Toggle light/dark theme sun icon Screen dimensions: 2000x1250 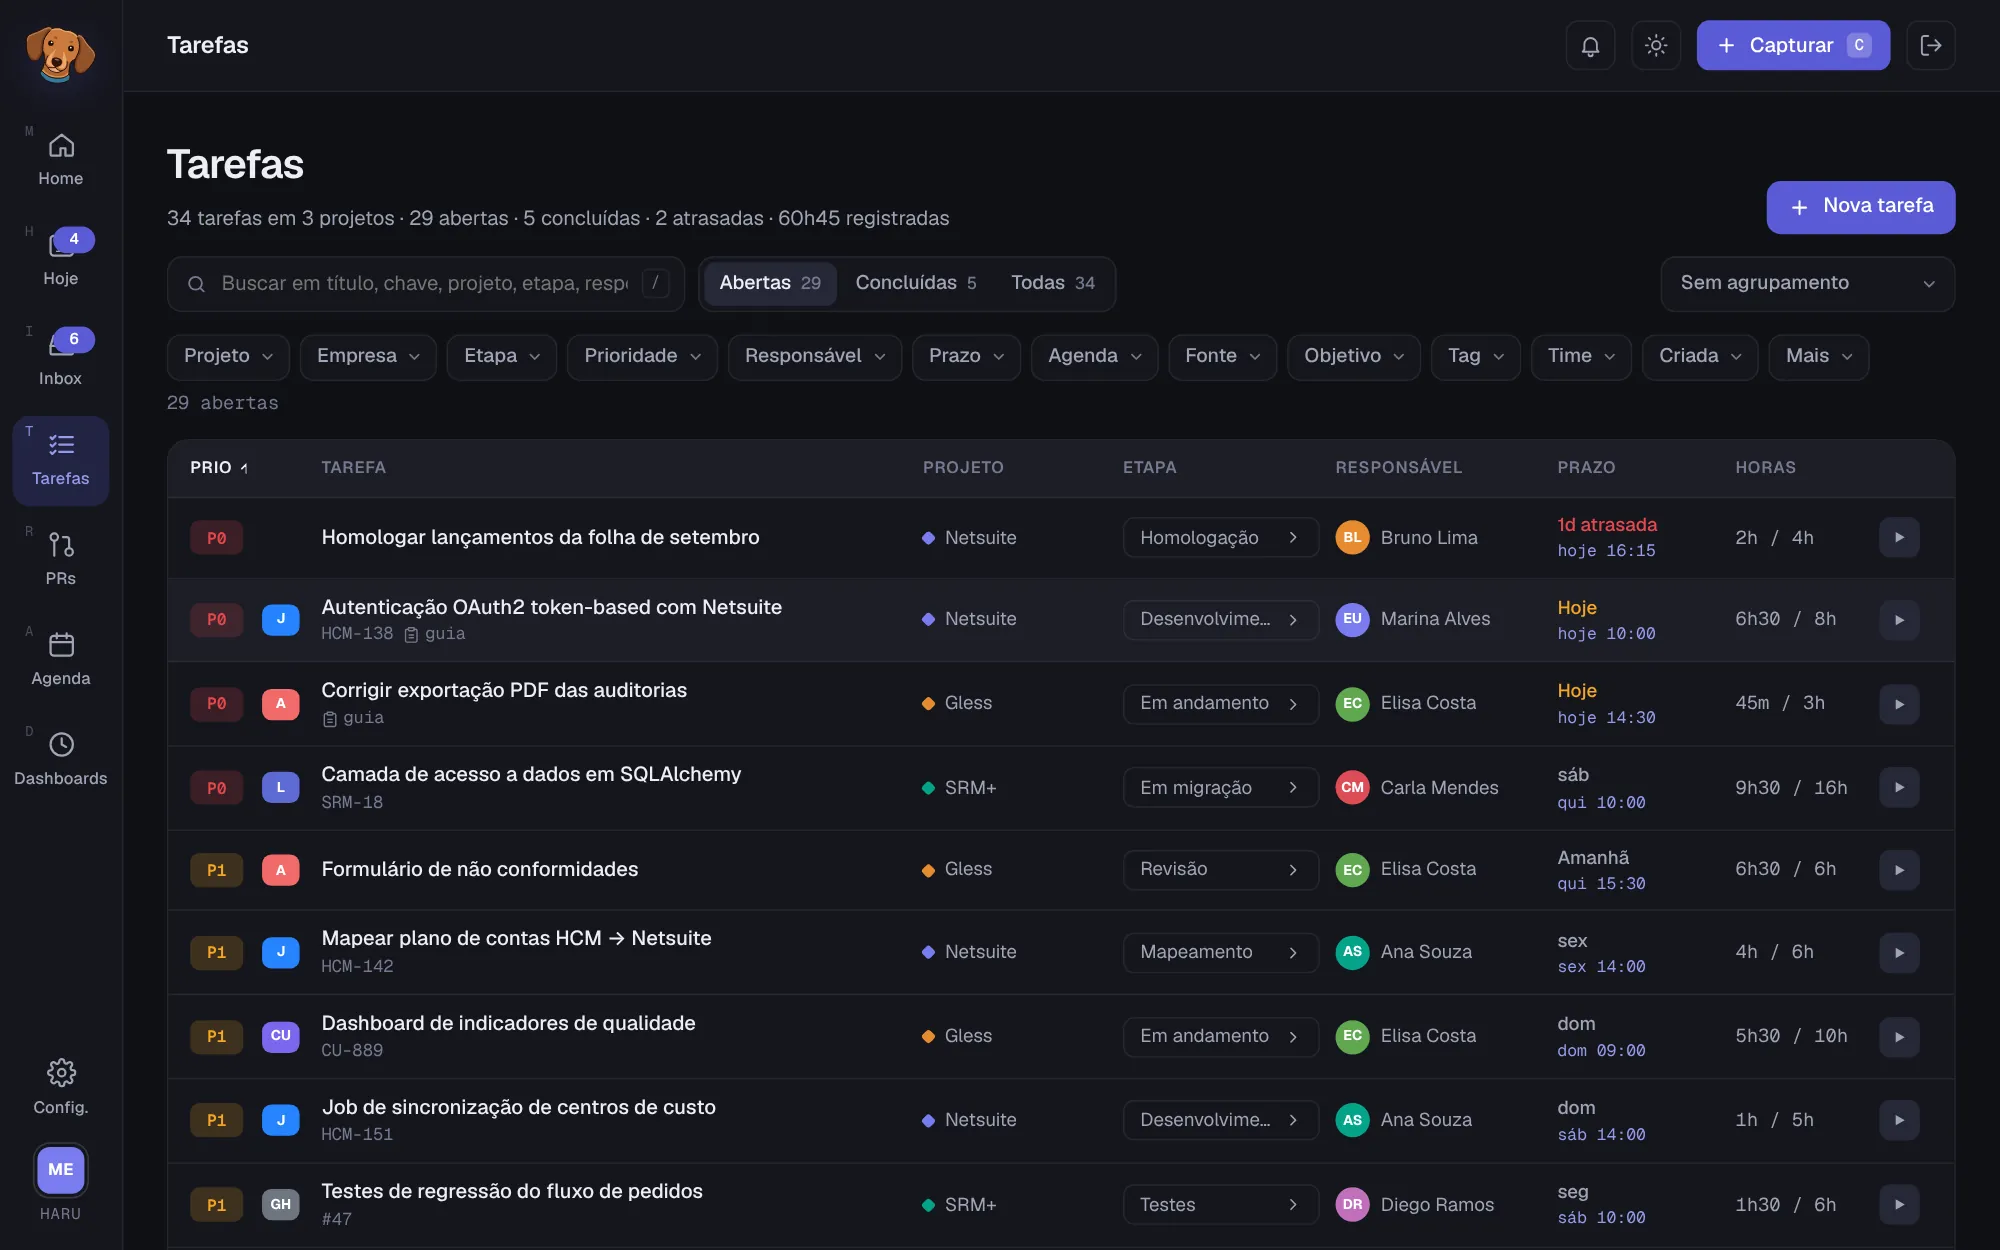(1656, 45)
